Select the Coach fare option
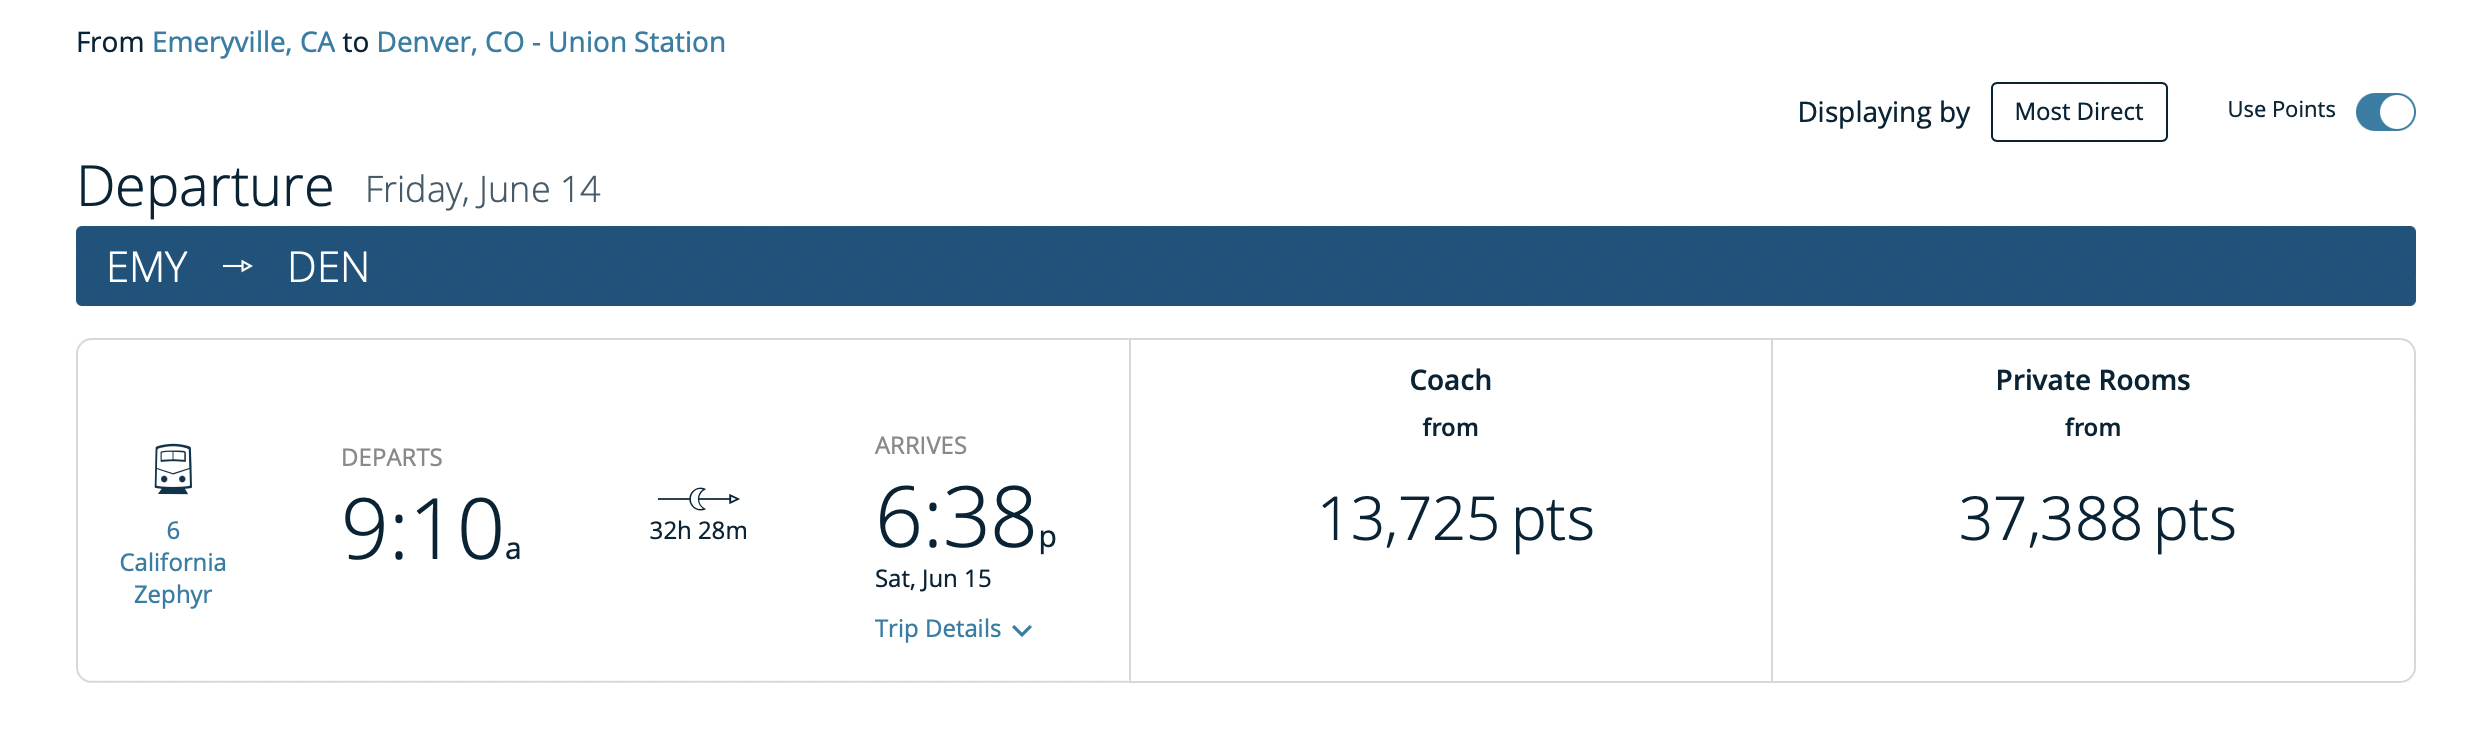 pyautogui.click(x=1451, y=511)
